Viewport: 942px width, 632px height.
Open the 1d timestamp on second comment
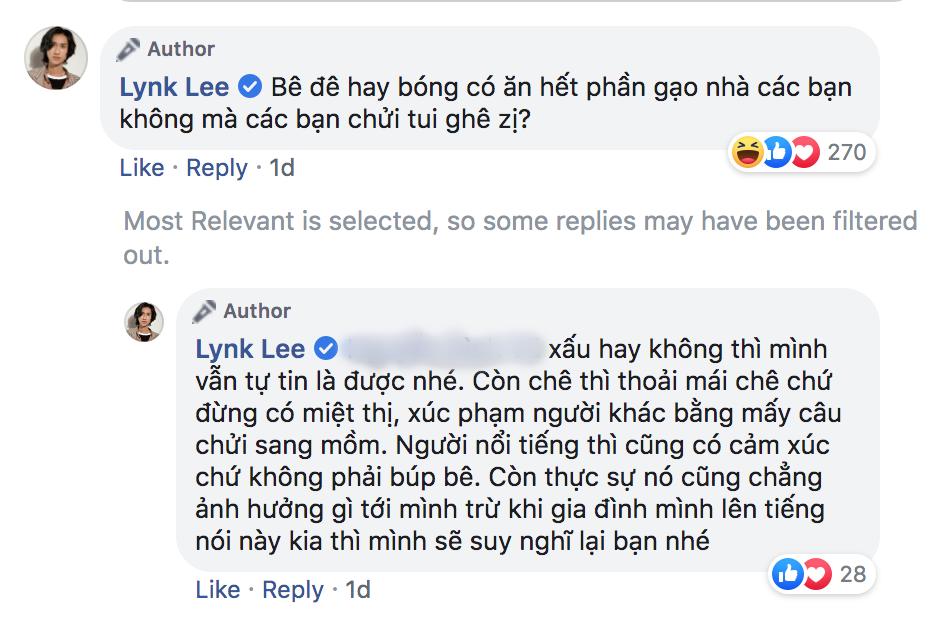pos(355,590)
